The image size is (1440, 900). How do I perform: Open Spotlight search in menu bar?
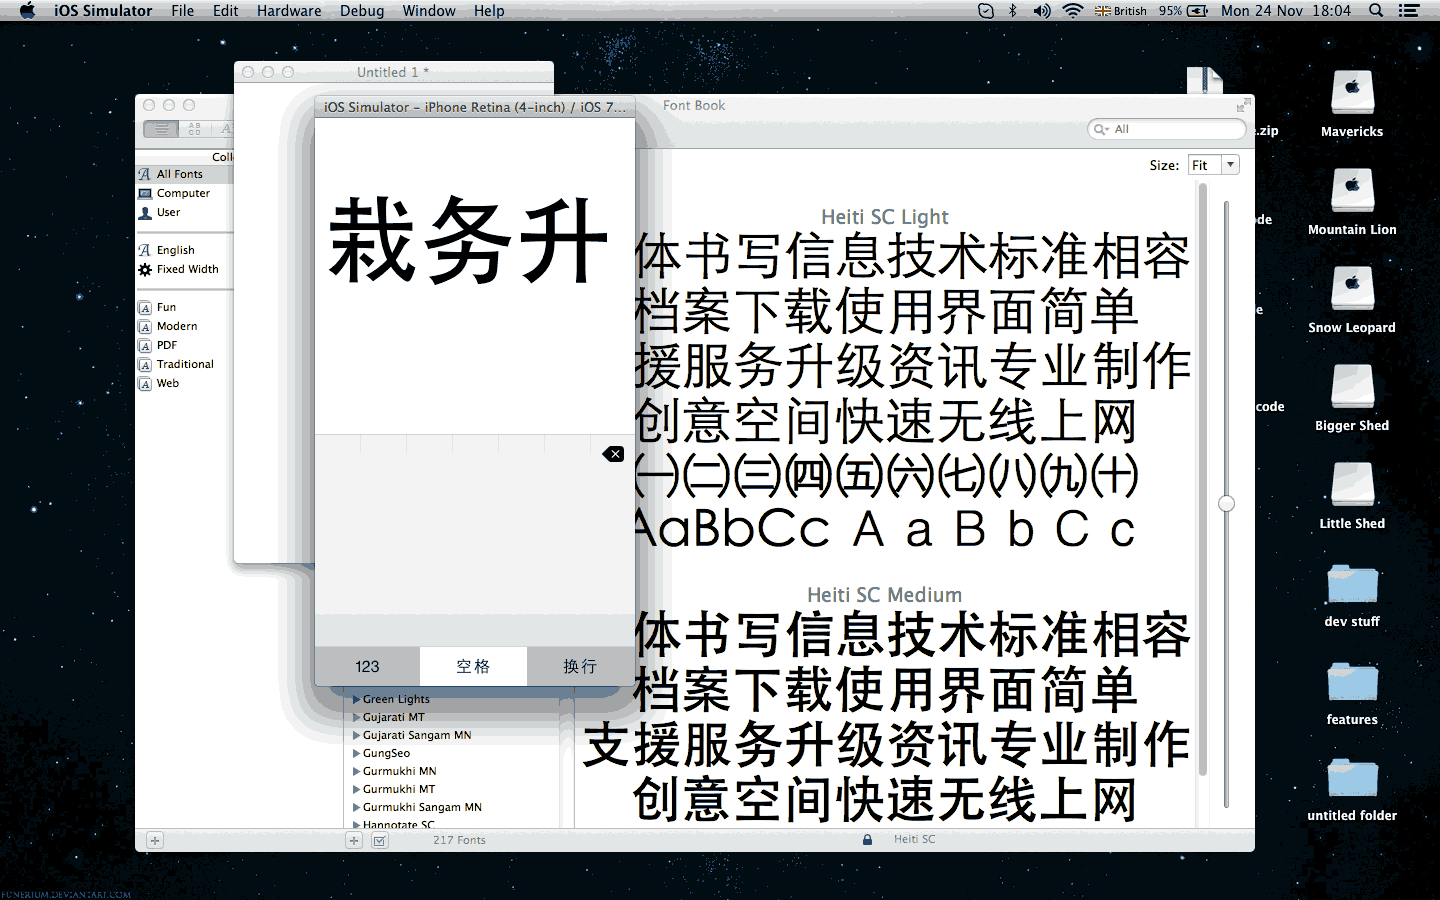1376,11
